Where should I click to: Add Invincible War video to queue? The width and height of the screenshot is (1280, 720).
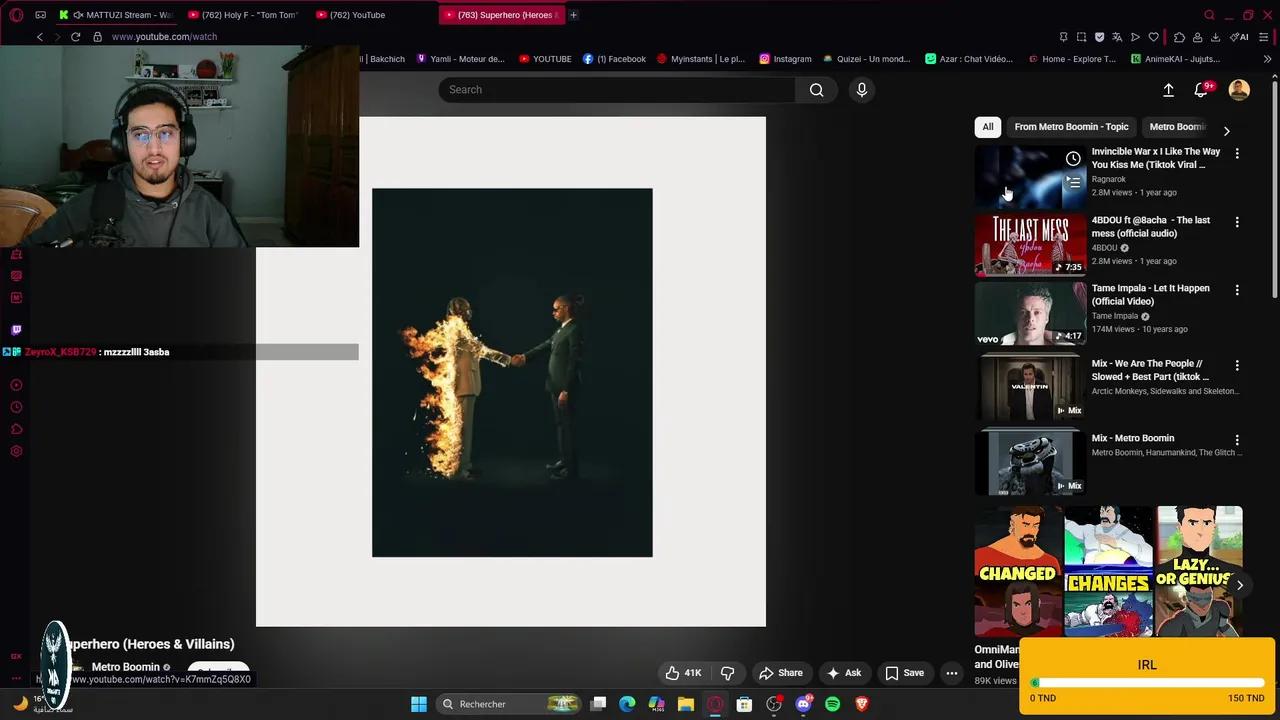coord(1073,183)
